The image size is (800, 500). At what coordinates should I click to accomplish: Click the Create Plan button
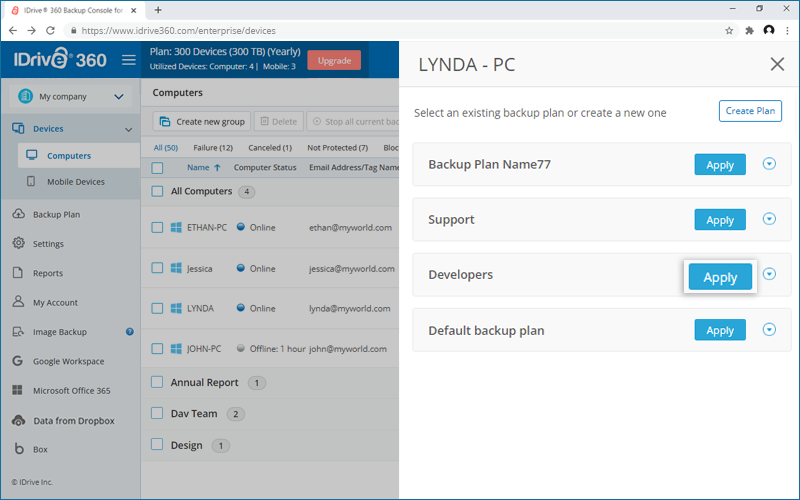750,111
